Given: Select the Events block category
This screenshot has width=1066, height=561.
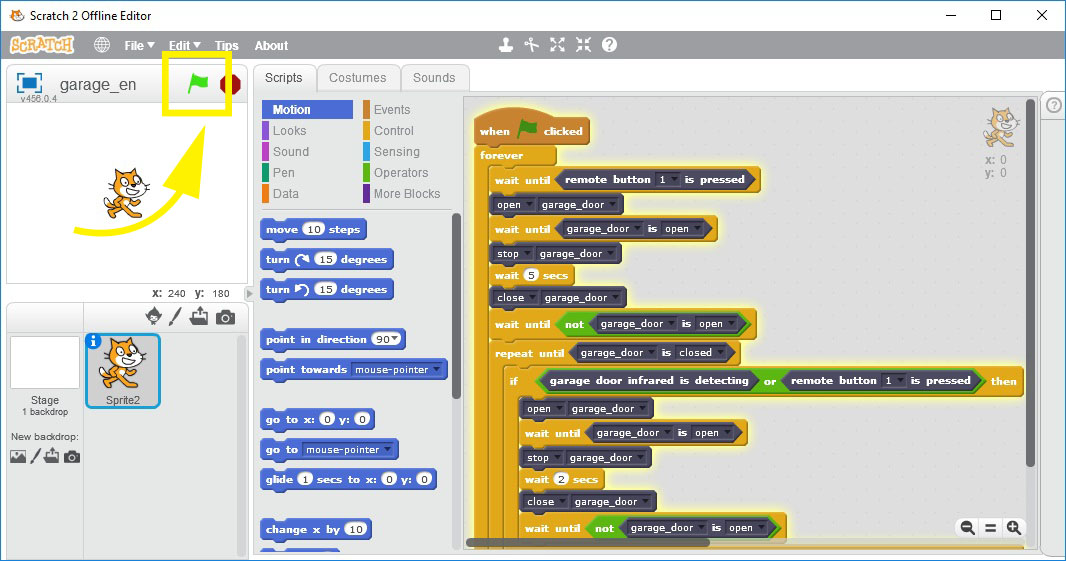Looking at the screenshot, I should pyautogui.click(x=391, y=110).
